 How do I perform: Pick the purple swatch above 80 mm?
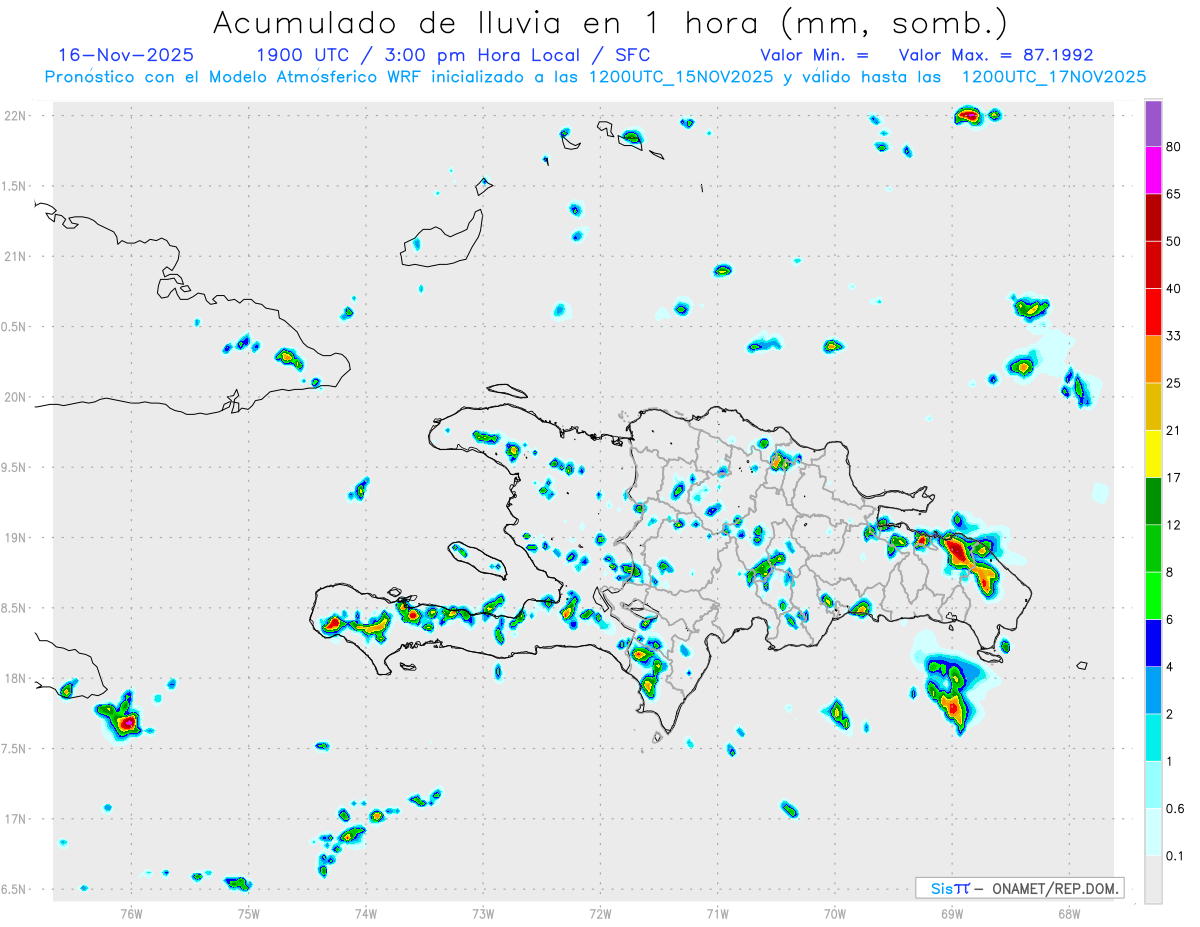click(1153, 124)
